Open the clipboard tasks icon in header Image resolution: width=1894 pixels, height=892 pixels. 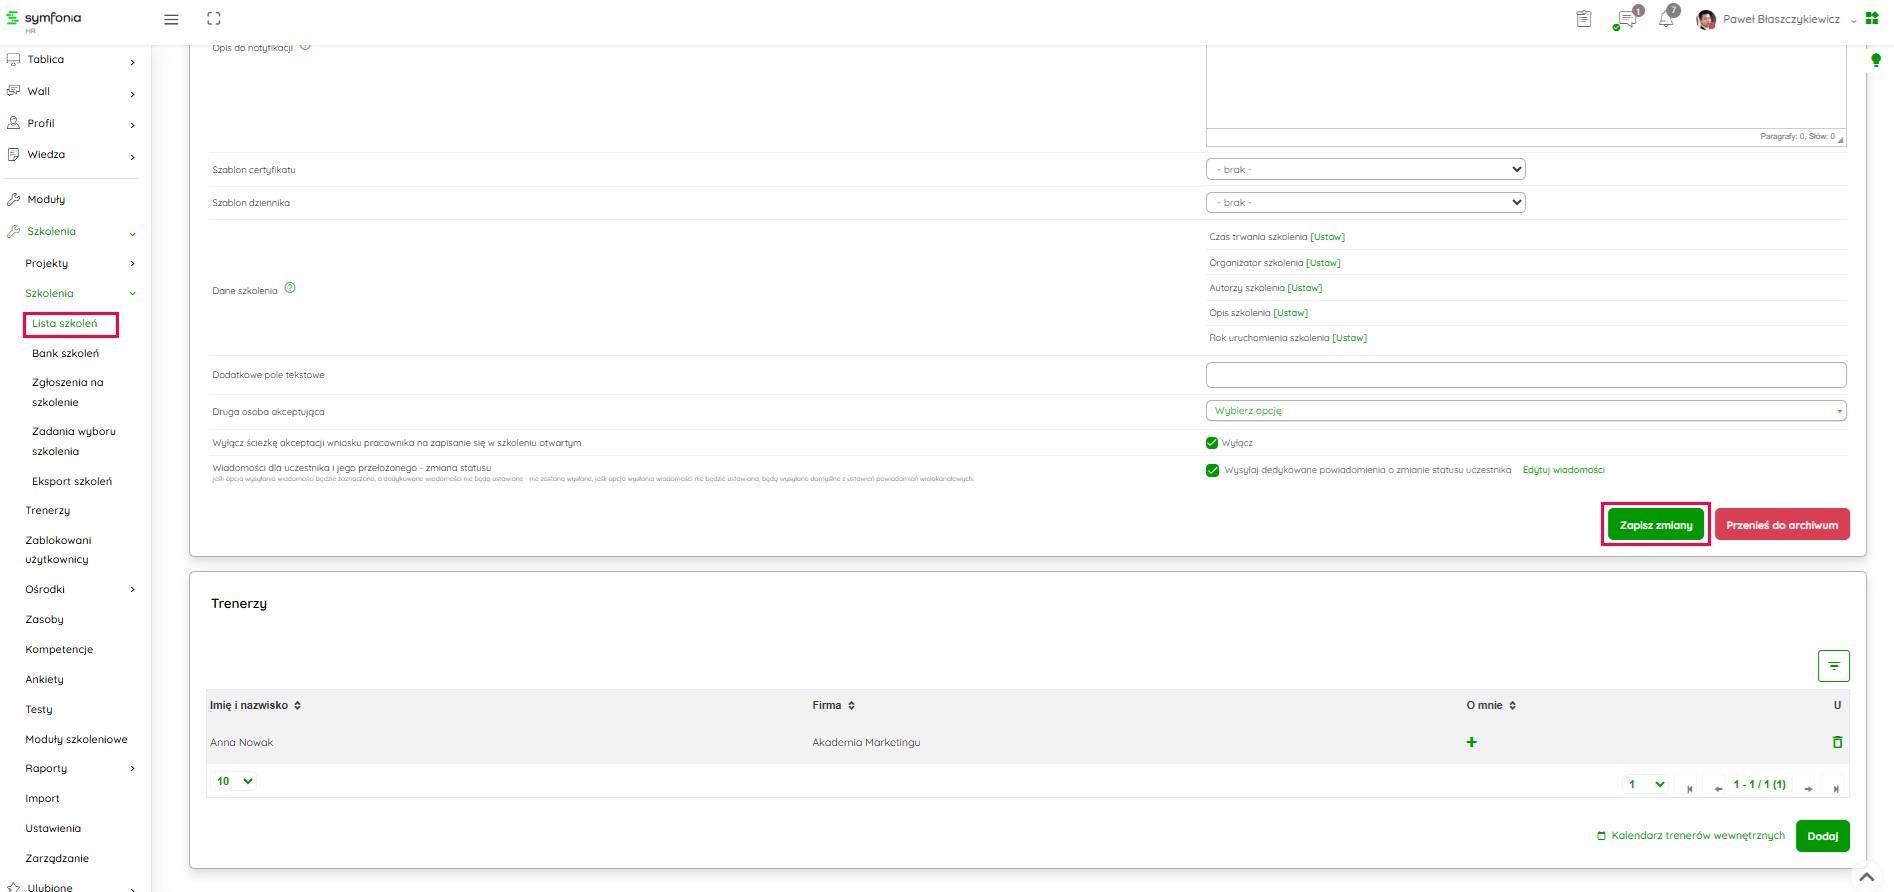[x=1584, y=19]
